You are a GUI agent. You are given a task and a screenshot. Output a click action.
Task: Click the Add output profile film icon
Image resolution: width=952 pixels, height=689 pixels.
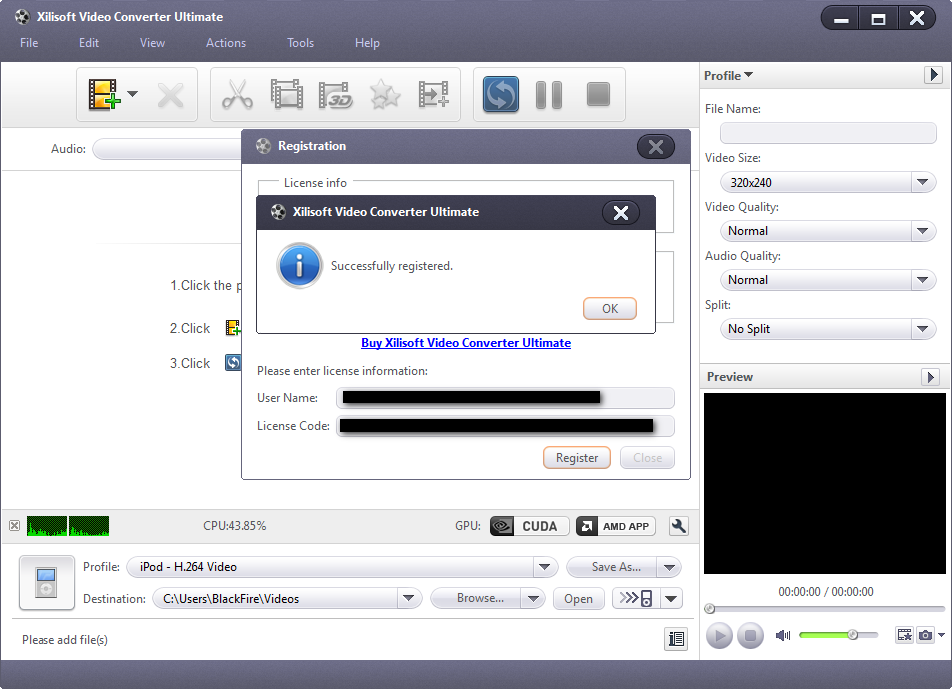coord(434,95)
